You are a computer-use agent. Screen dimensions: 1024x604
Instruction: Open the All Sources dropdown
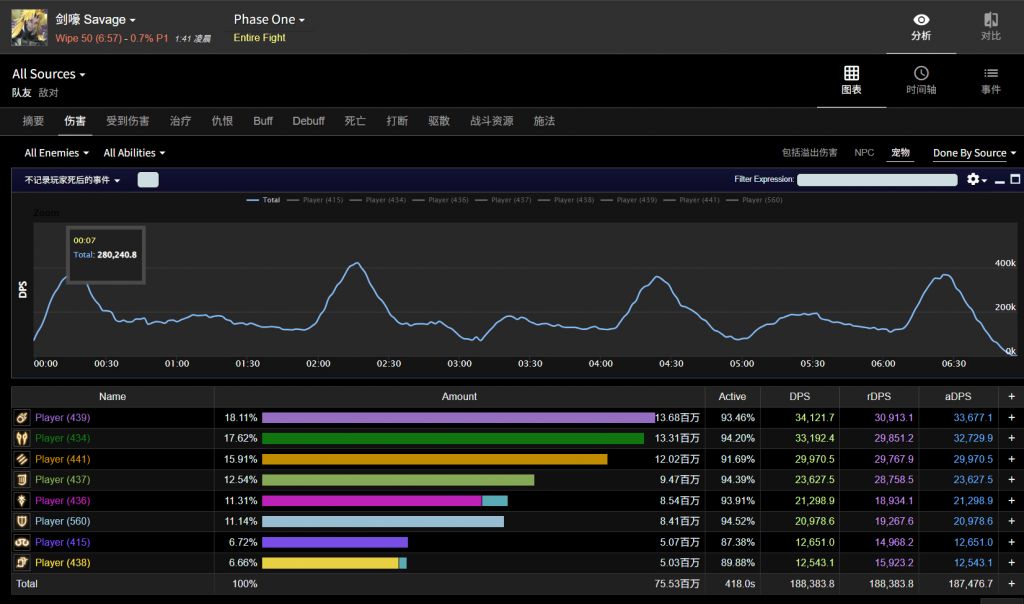pyautogui.click(x=48, y=74)
